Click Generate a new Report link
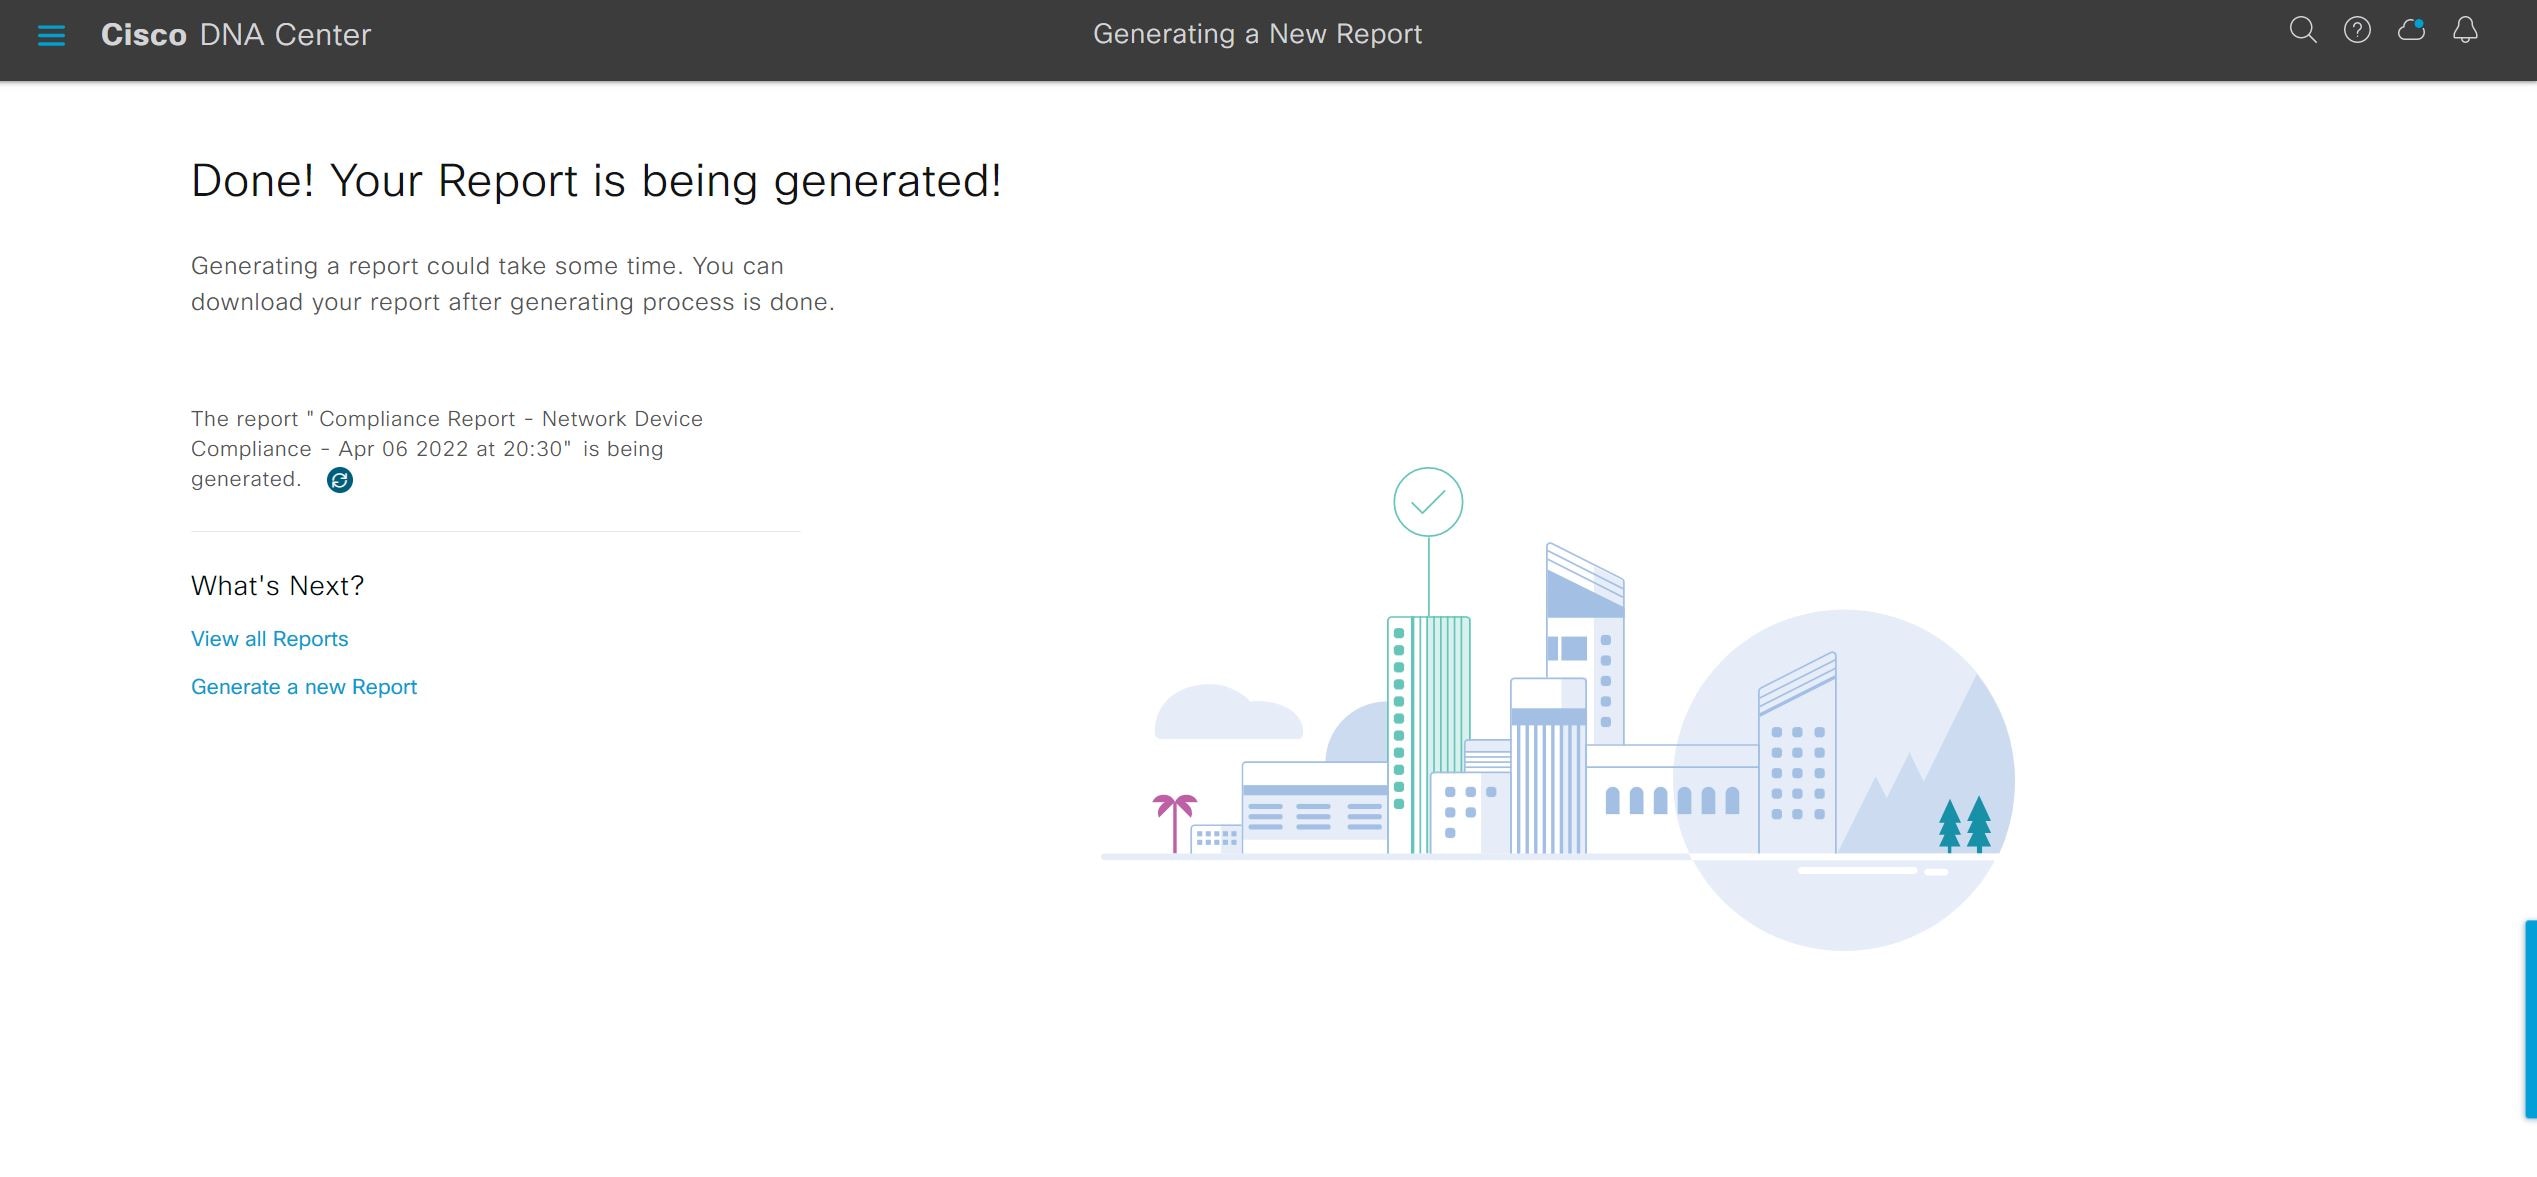The height and width of the screenshot is (1177, 2537). pyautogui.click(x=304, y=687)
